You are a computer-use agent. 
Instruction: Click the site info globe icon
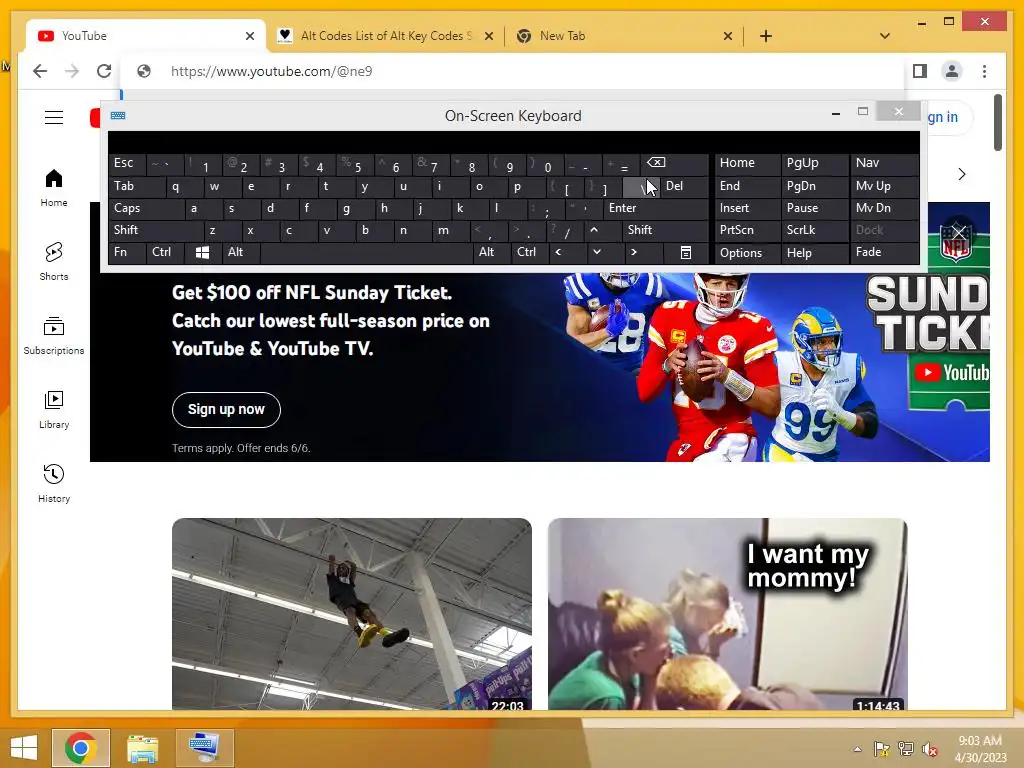[144, 71]
